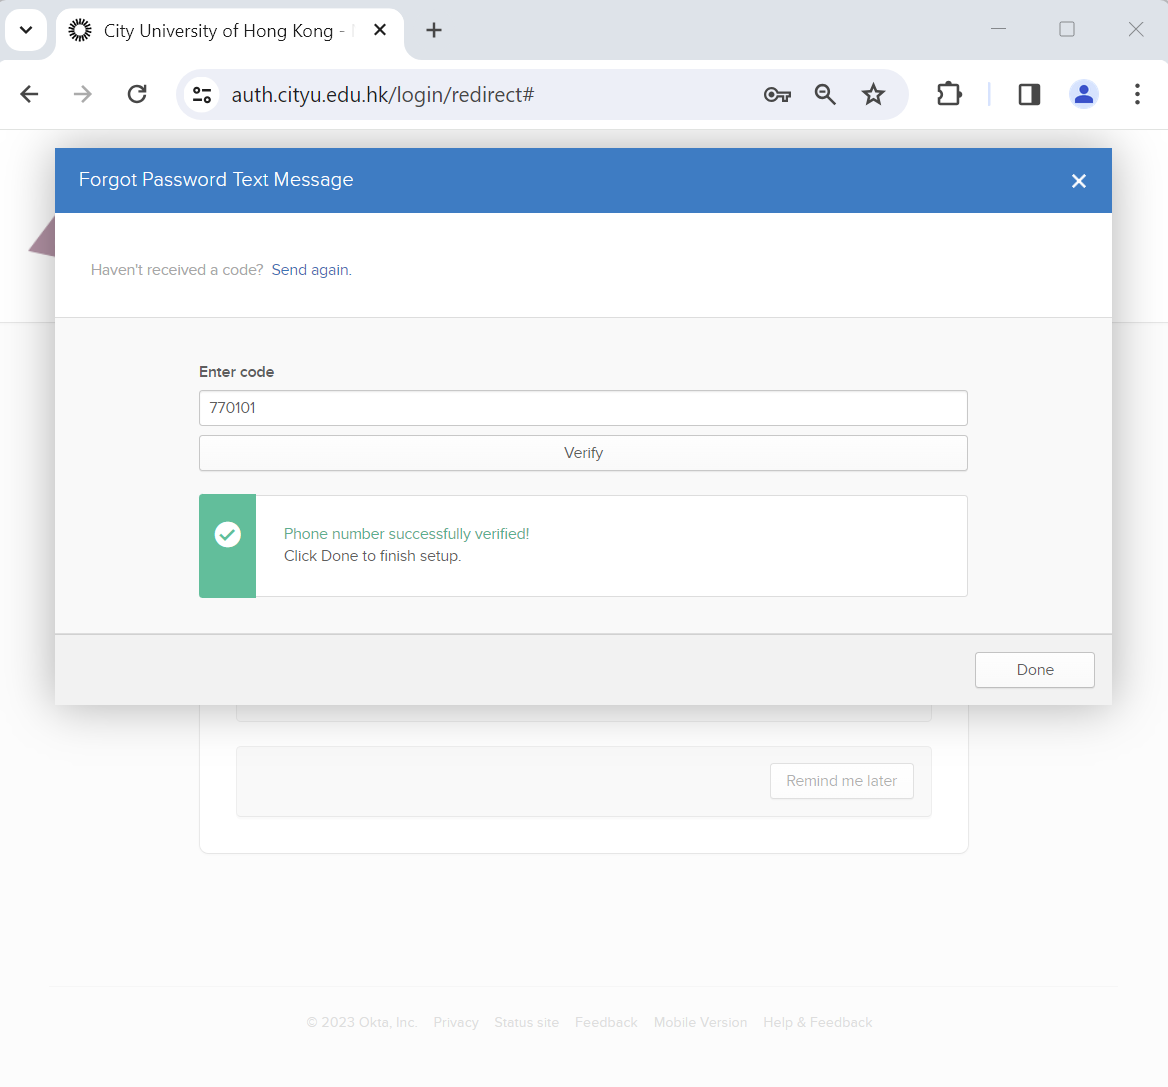Click the address bar URL text
Viewport: 1168px width, 1087px height.
(382, 95)
